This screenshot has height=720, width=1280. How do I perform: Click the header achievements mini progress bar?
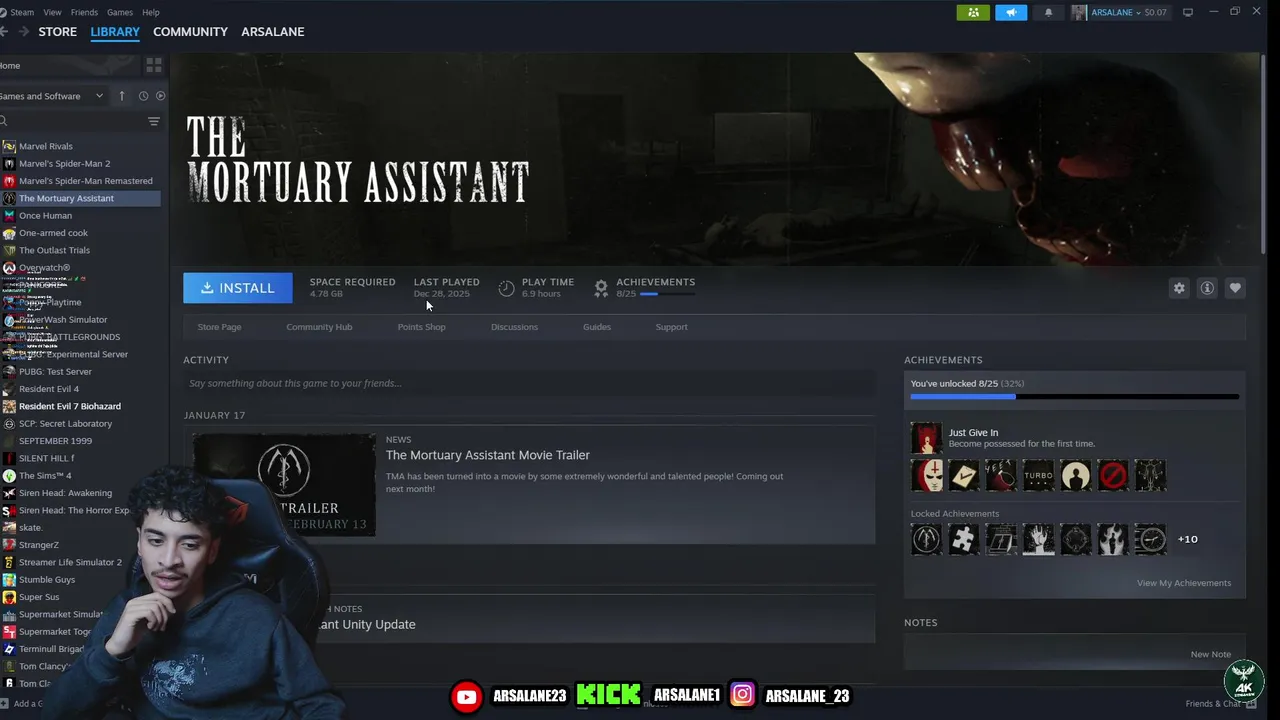[x=667, y=294]
